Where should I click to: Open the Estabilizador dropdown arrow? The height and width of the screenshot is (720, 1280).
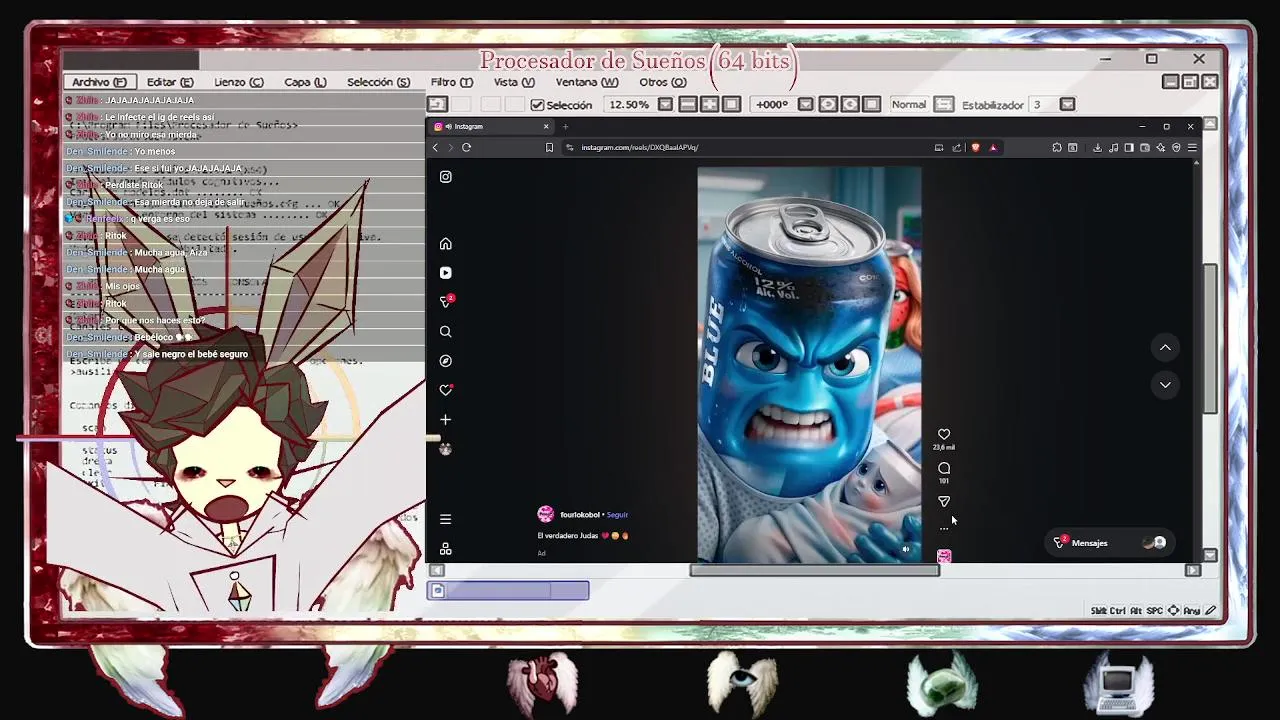point(1067,104)
